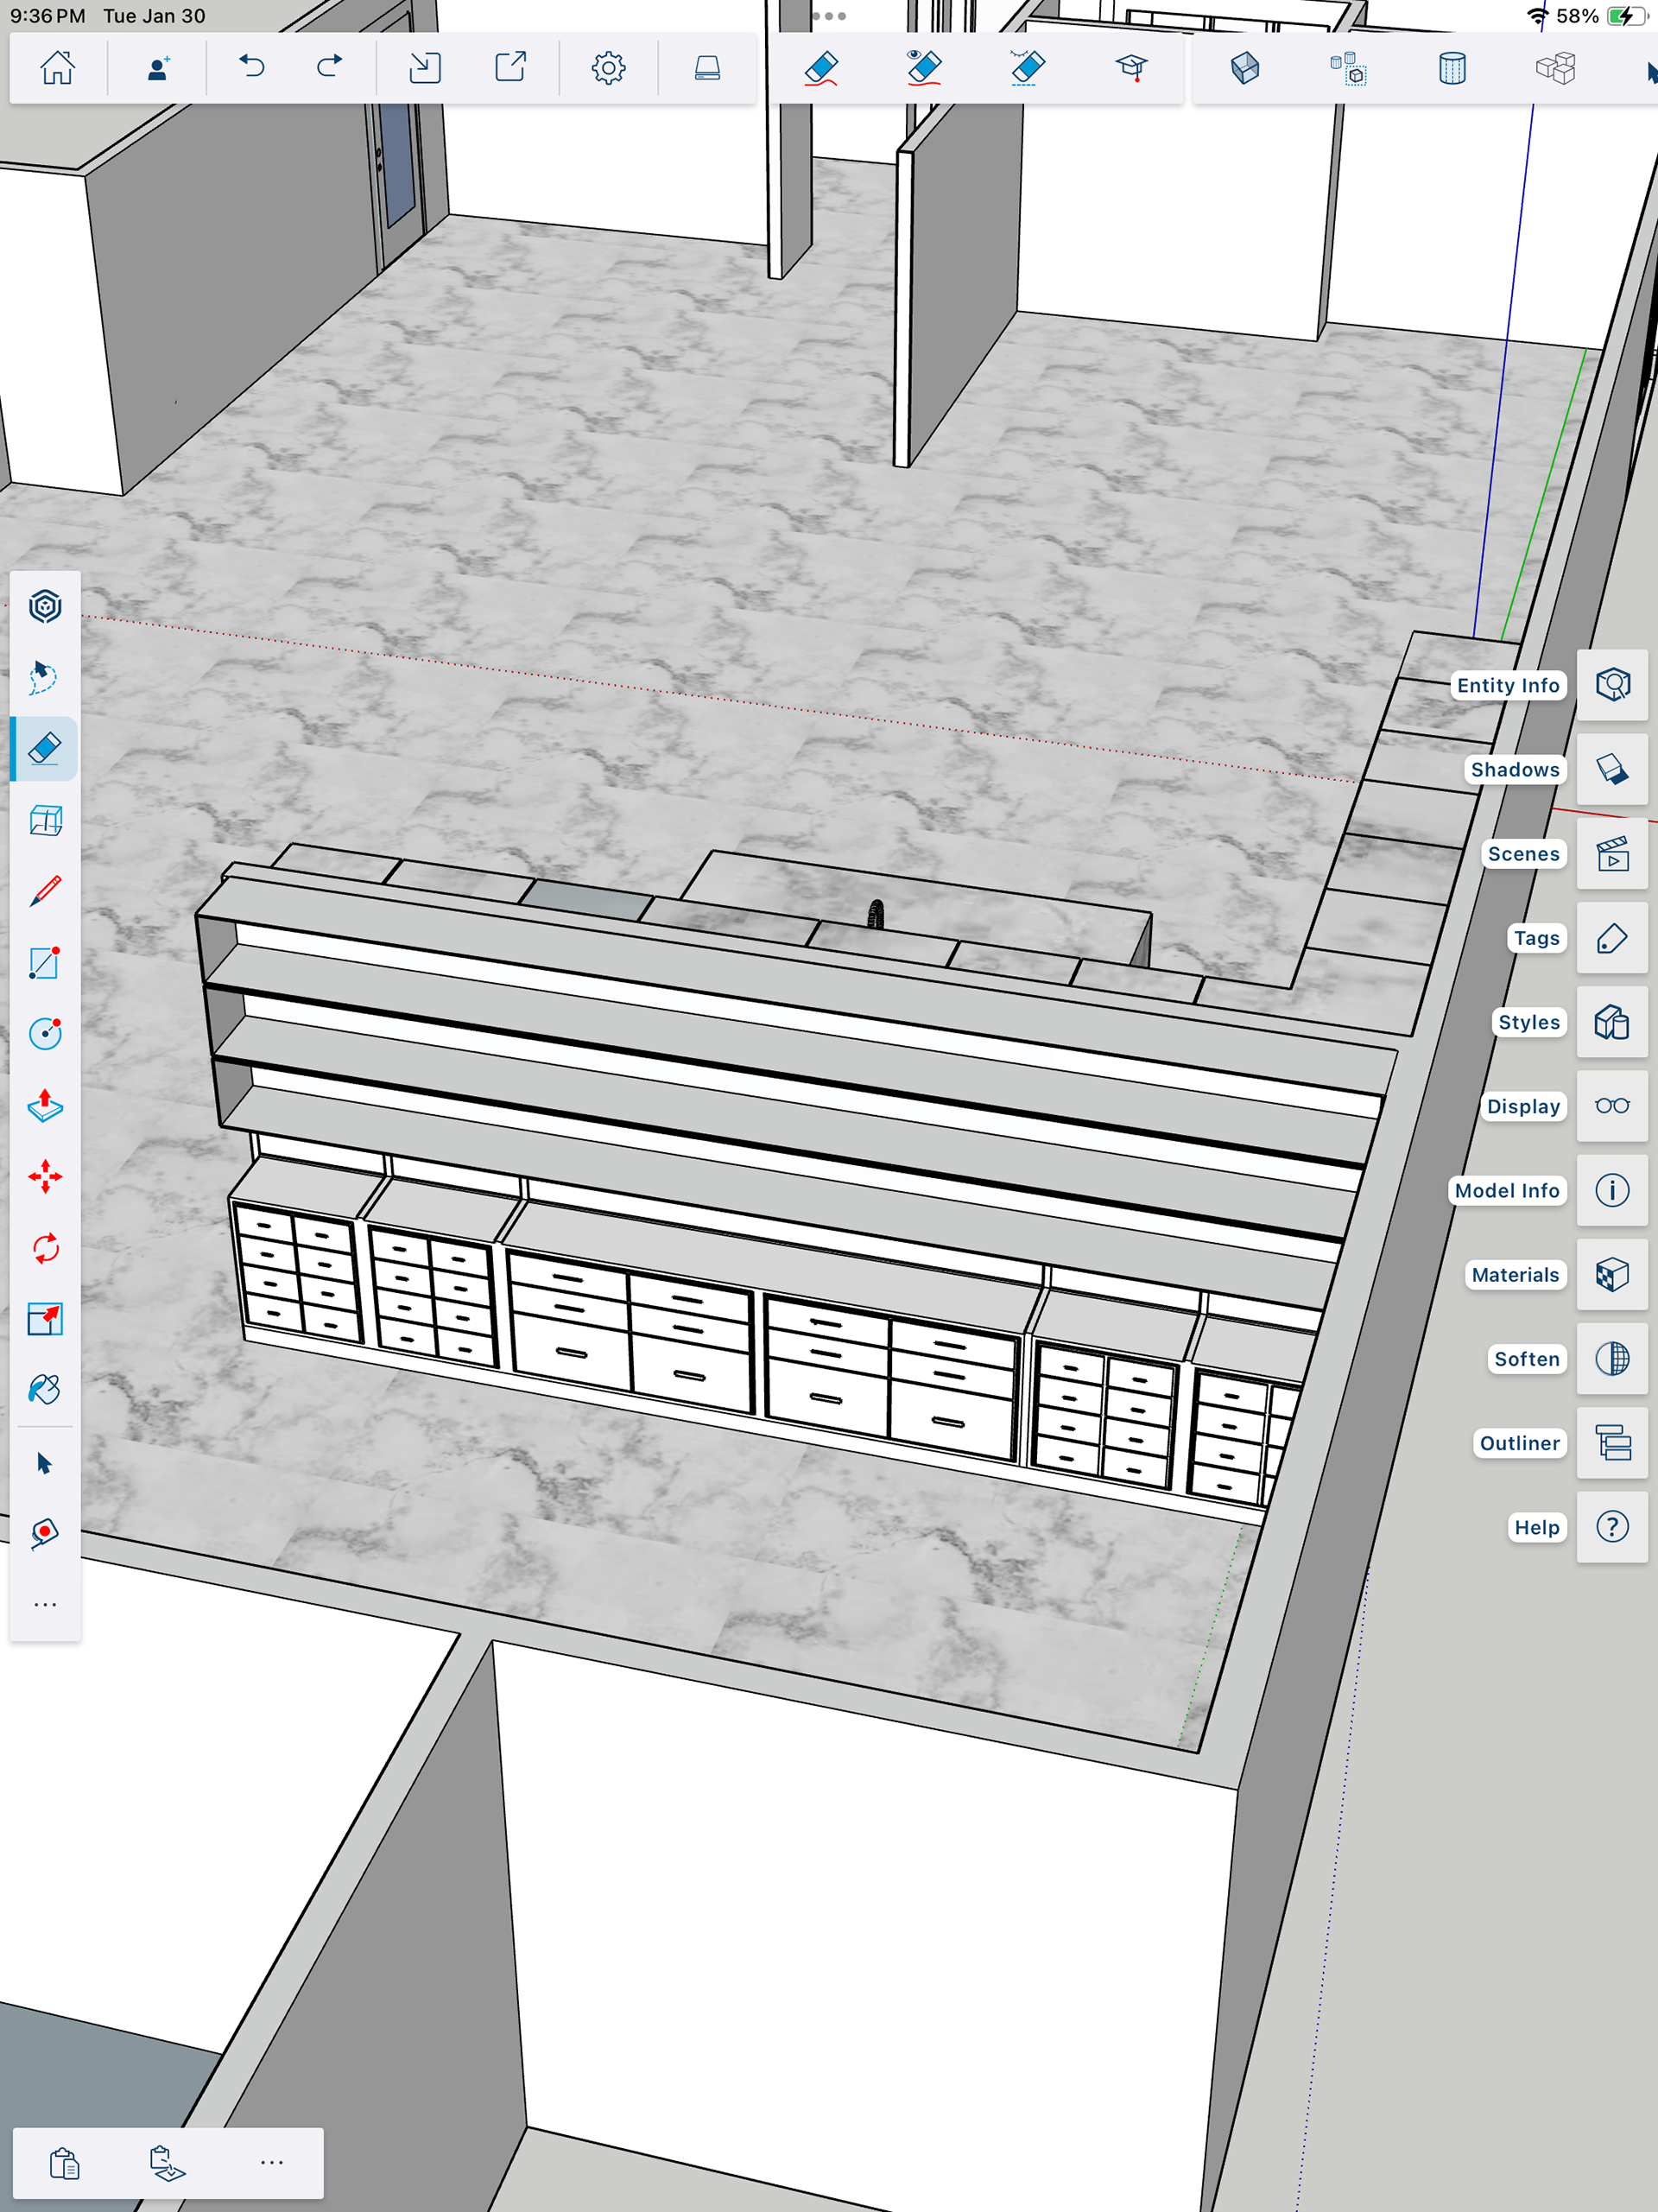This screenshot has height=2212, width=1658.
Task: Open the Materials panel icon
Action: tap(1611, 1275)
